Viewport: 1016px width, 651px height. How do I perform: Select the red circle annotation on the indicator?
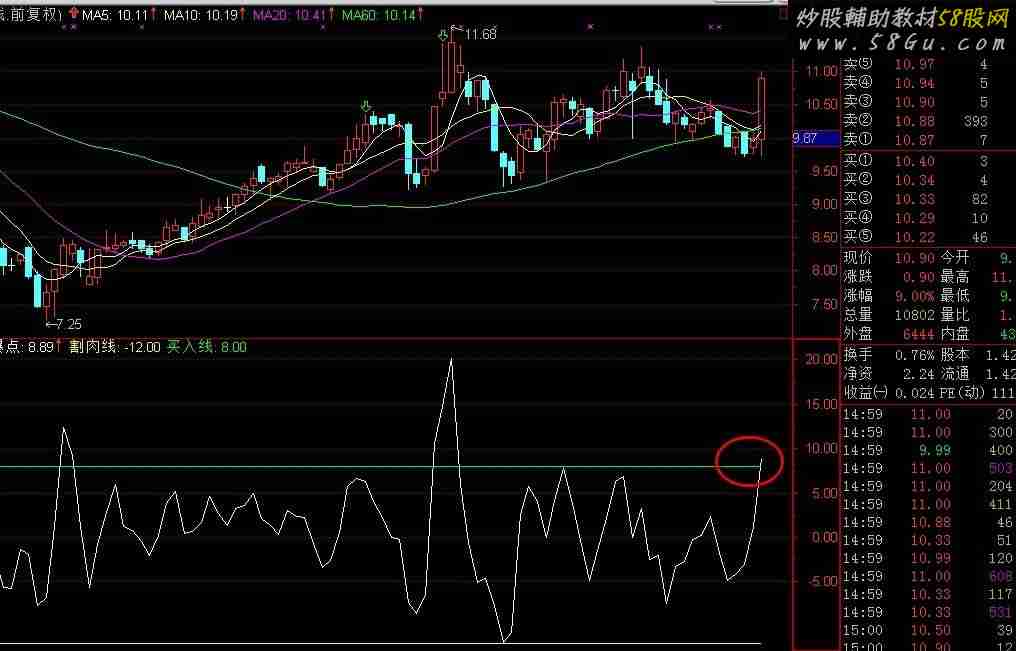click(x=748, y=461)
